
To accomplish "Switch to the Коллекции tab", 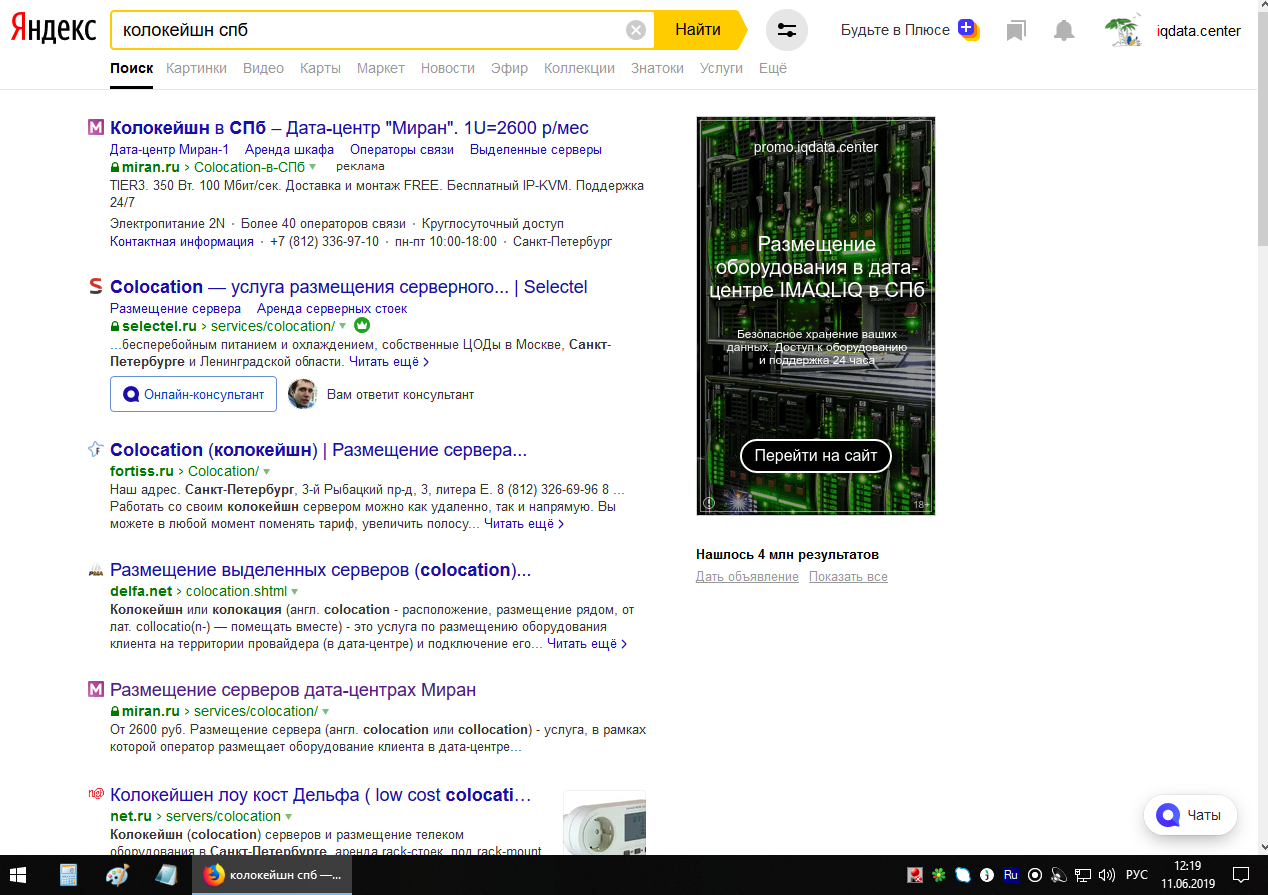I will tap(579, 68).
